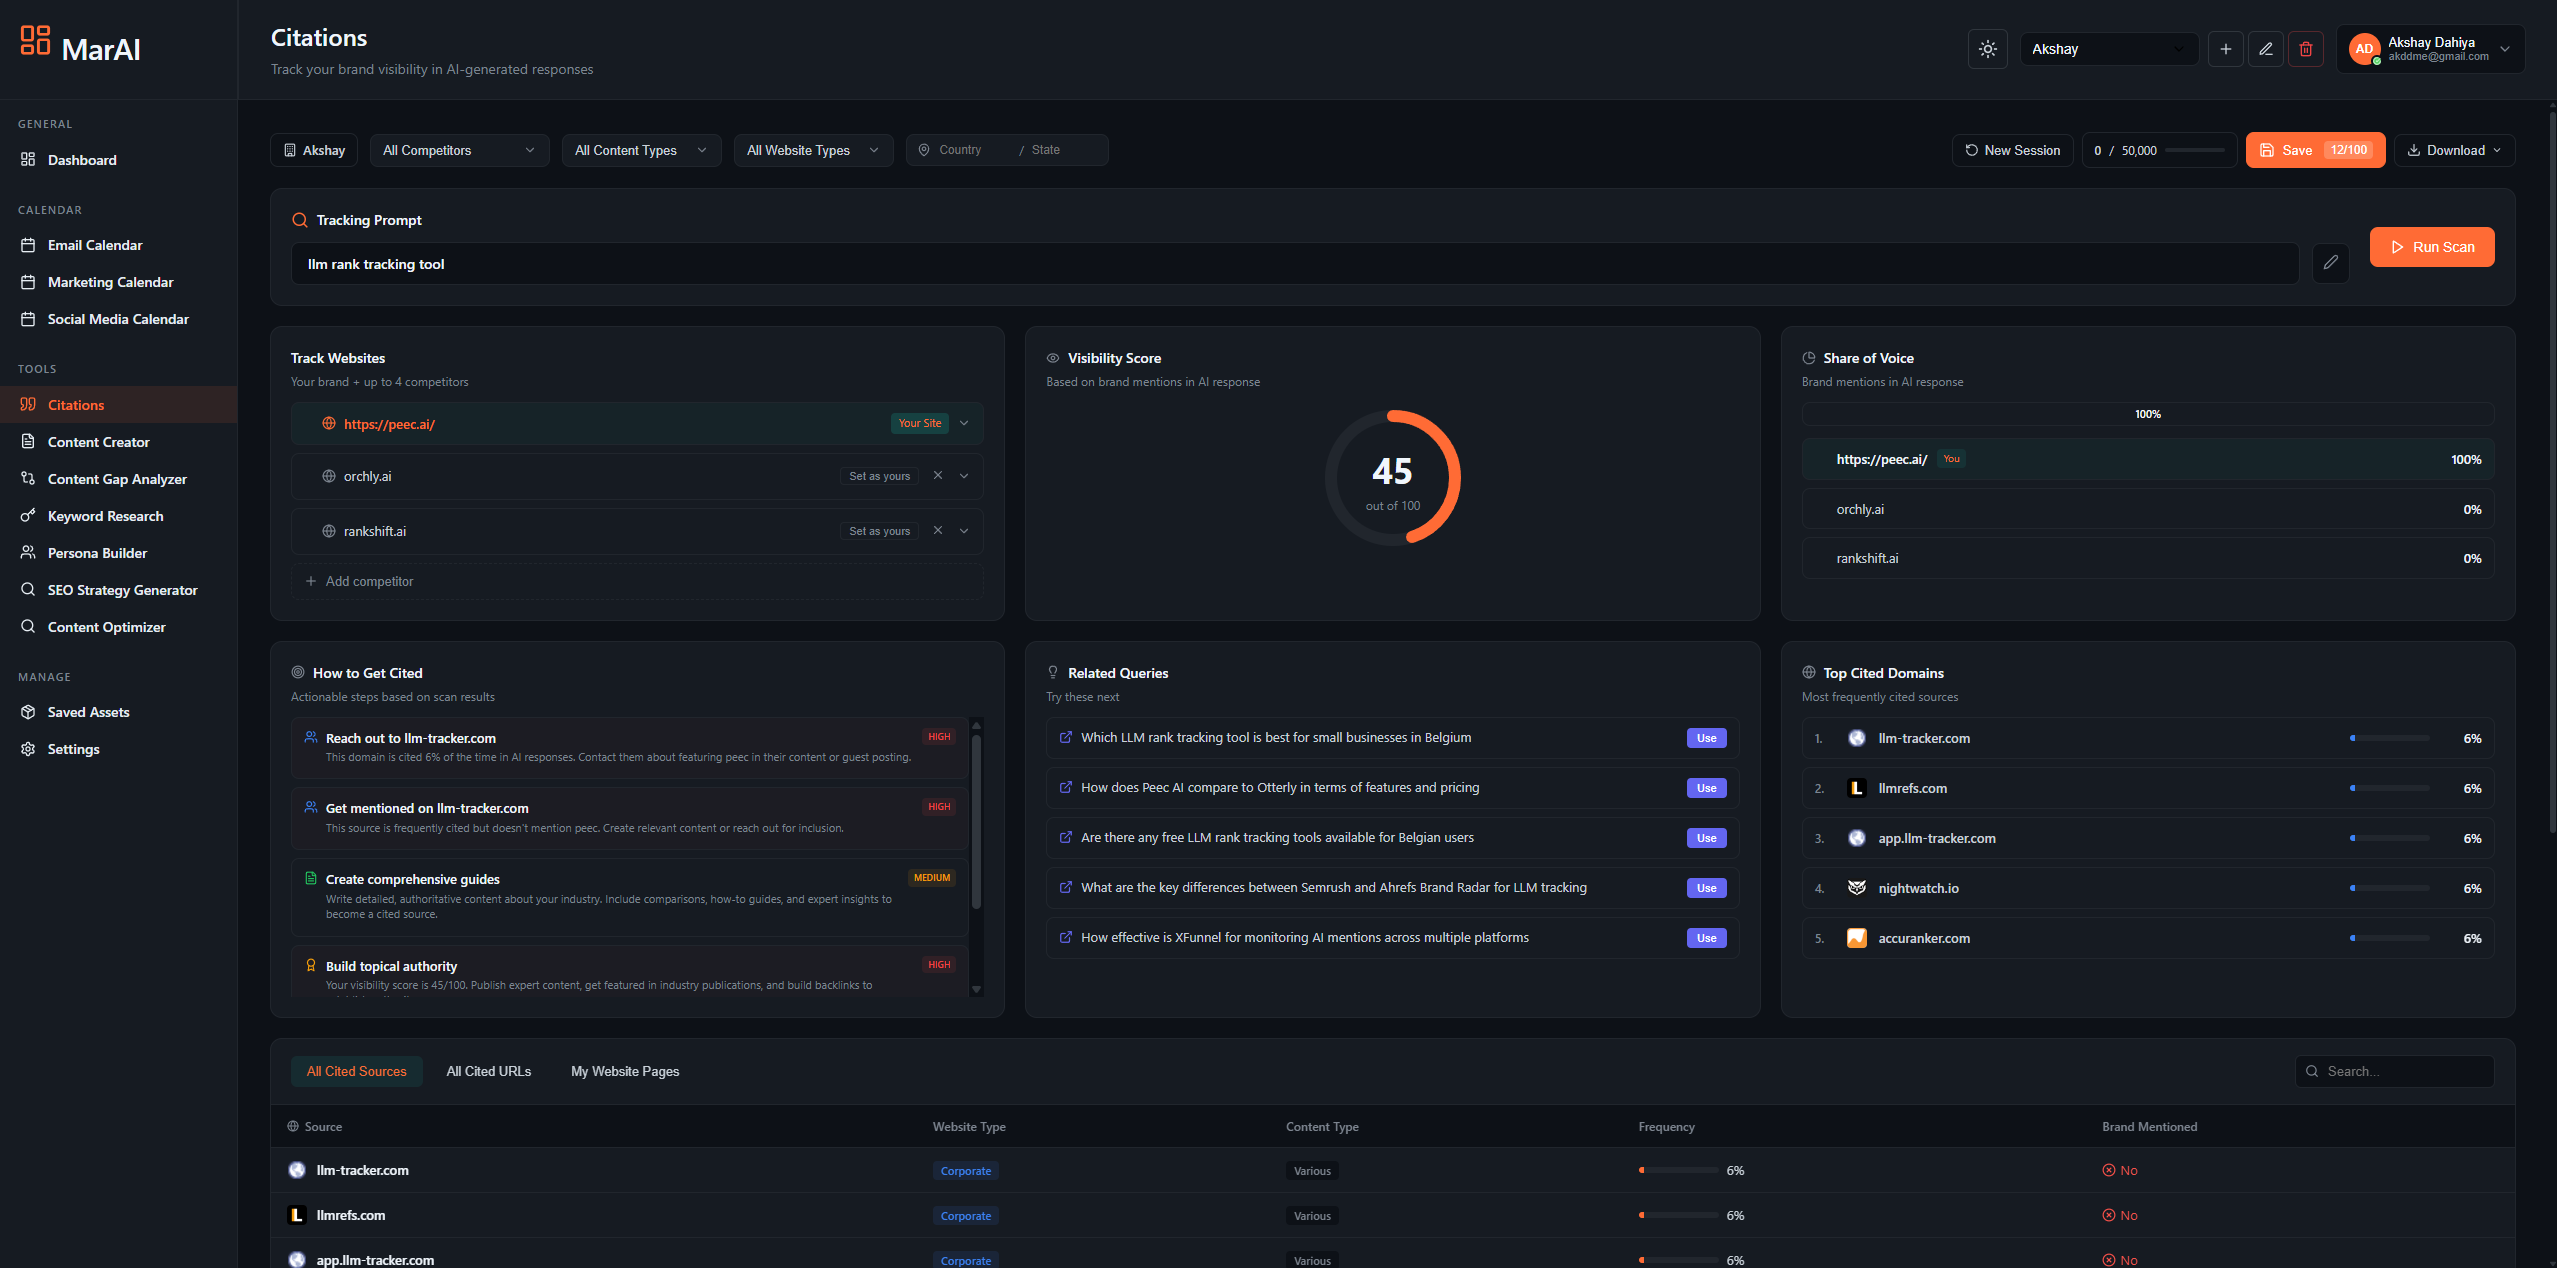Remove orchly.ai competitor with the X icon
The image size is (2557, 1268).
tap(937, 476)
